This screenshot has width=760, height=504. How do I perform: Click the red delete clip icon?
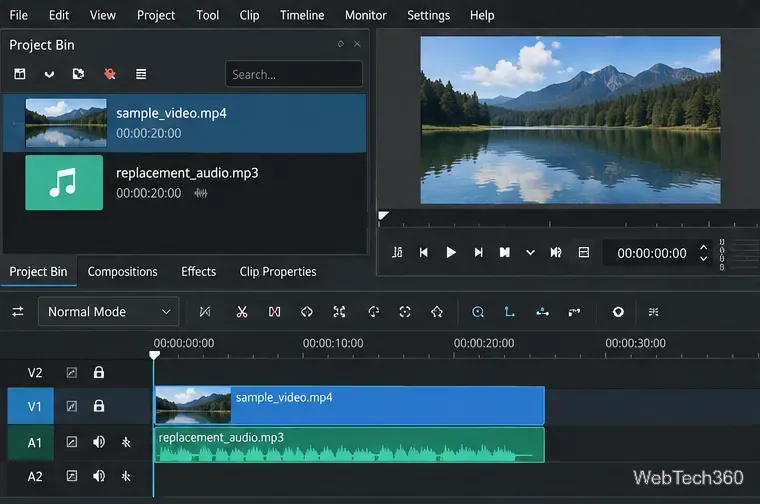pos(110,74)
